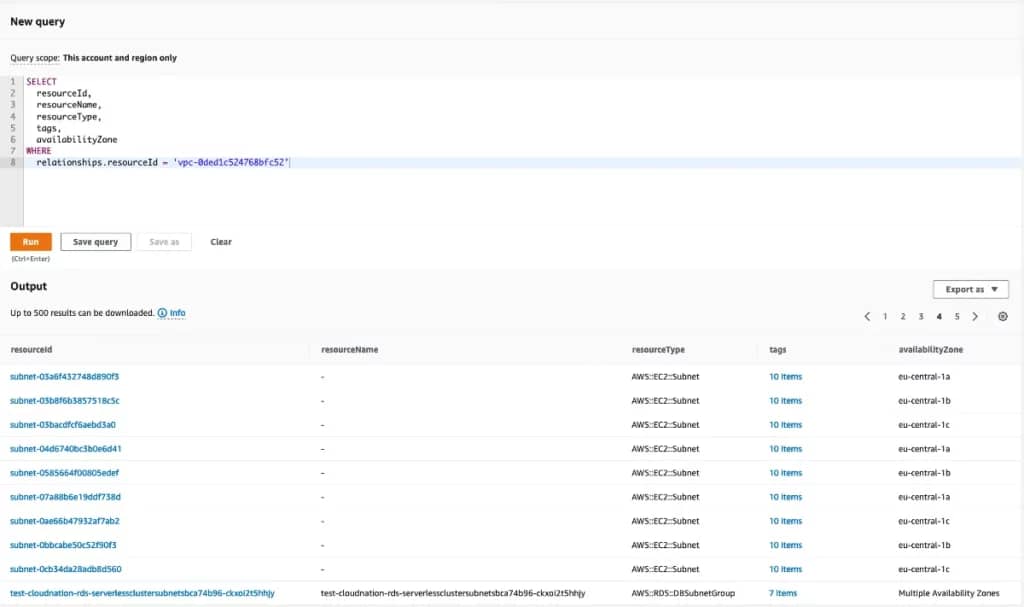Select results page 4

tap(939, 316)
